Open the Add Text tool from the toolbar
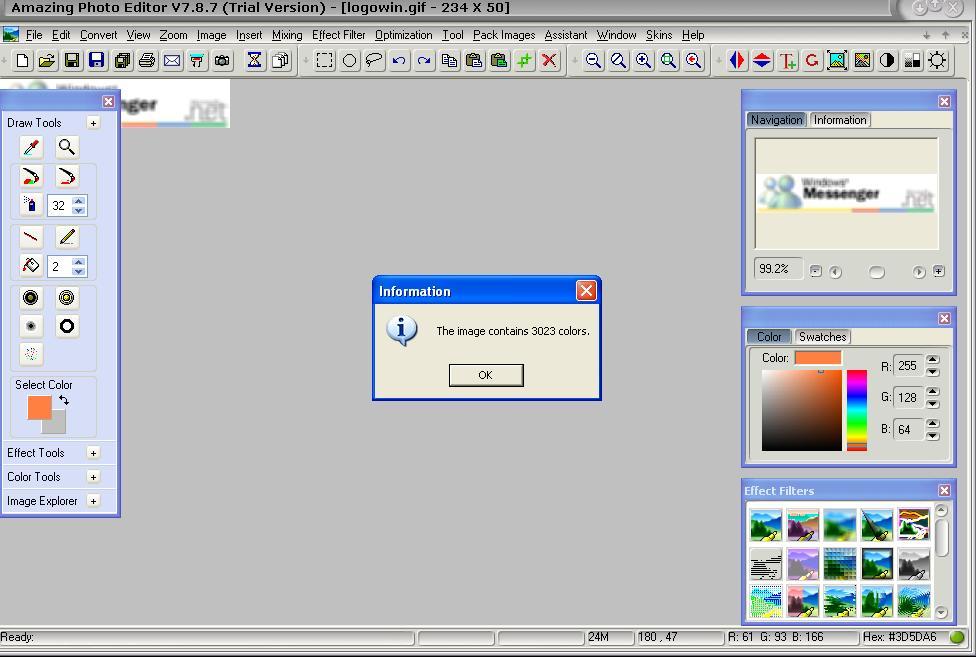976x657 pixels. pos(786,61)
